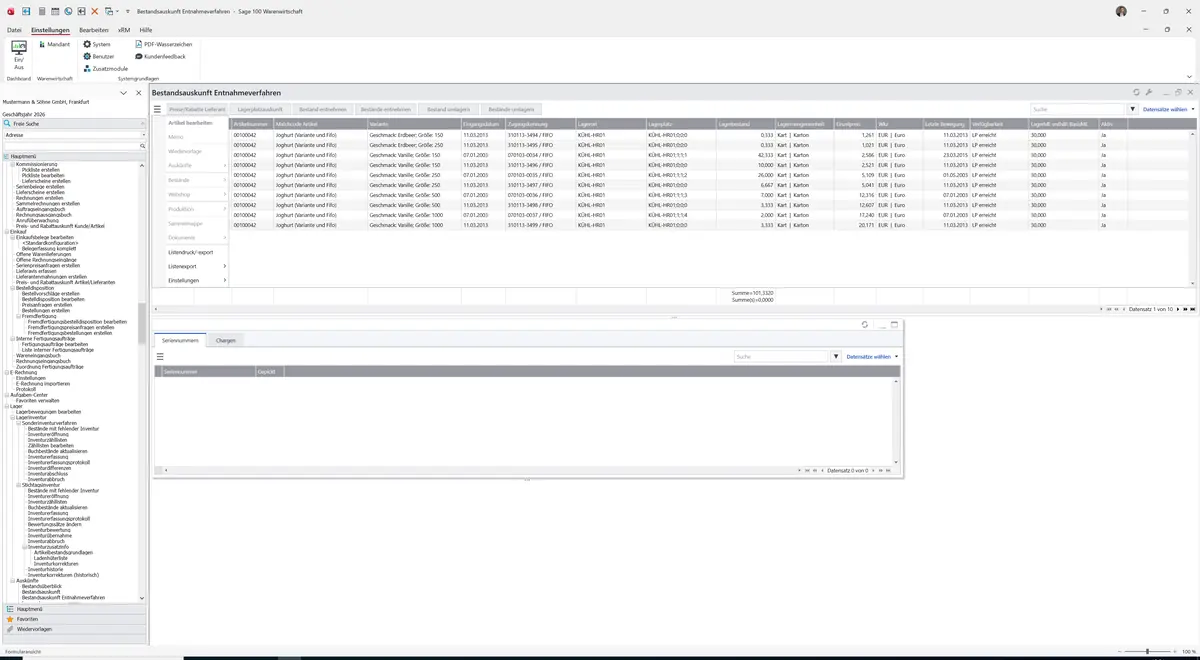Select tree item Rechnungsausgangsbuch
The image size is (1200, 660).
pyautogui.click(x=44, y=215)
